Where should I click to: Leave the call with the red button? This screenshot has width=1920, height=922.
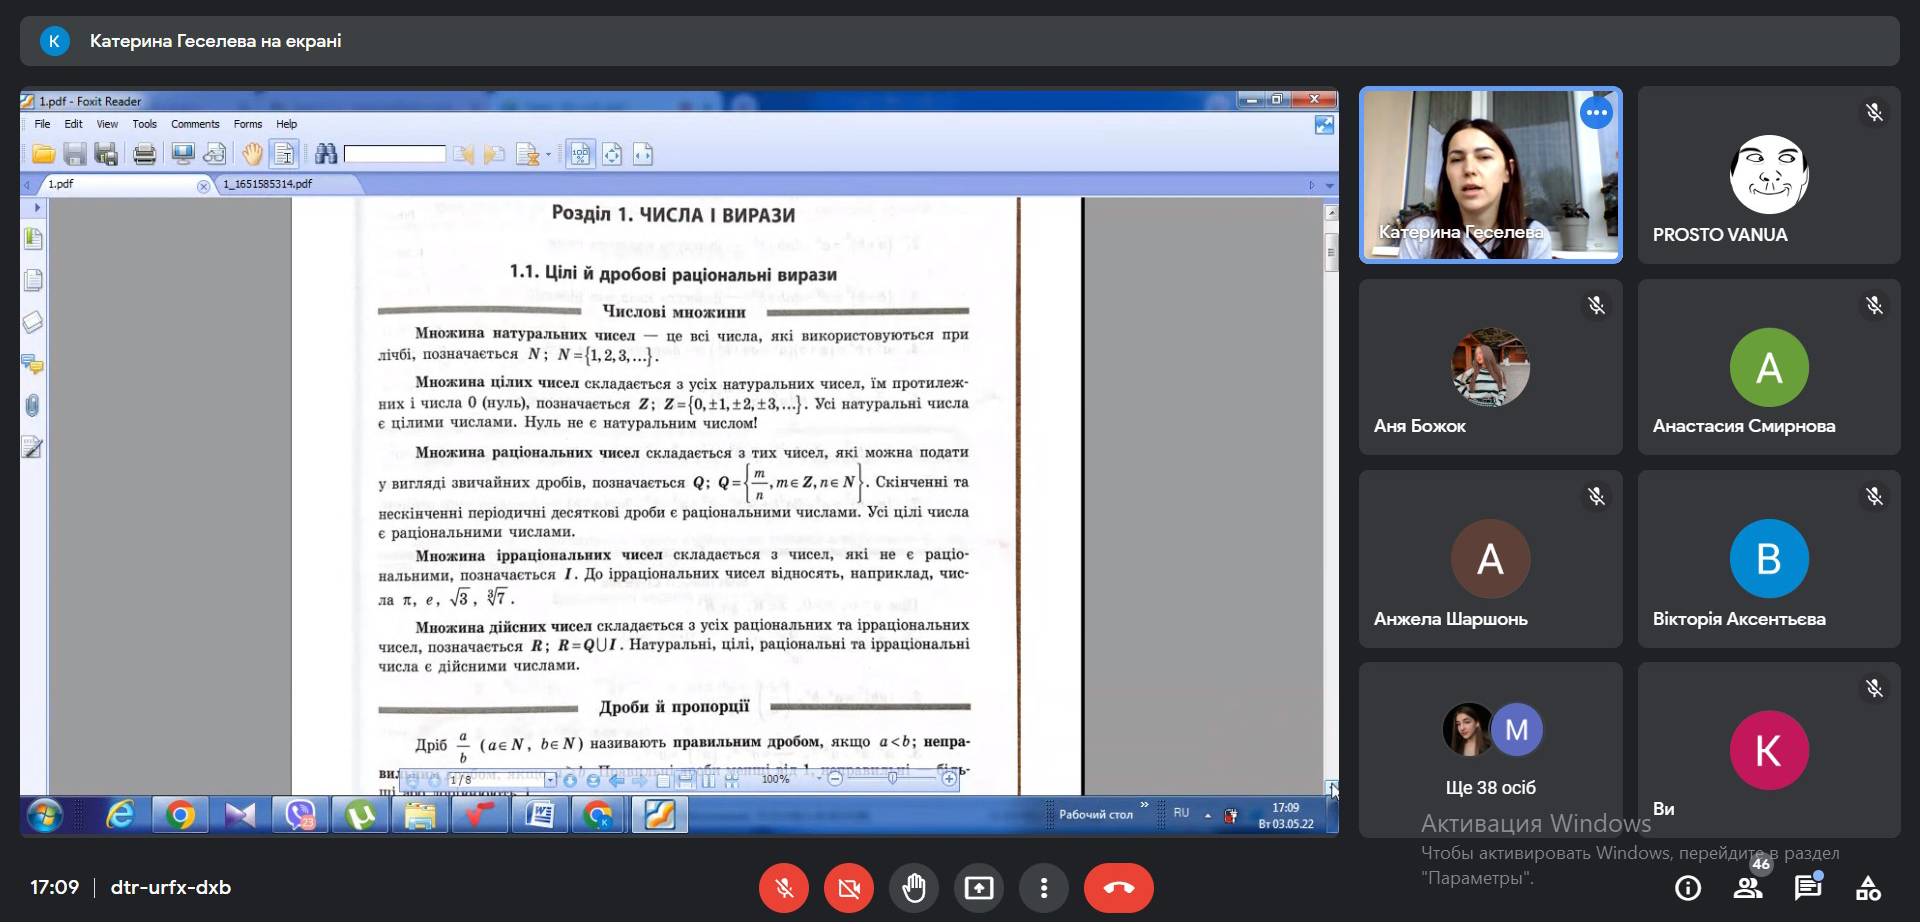pos(1118,888)
